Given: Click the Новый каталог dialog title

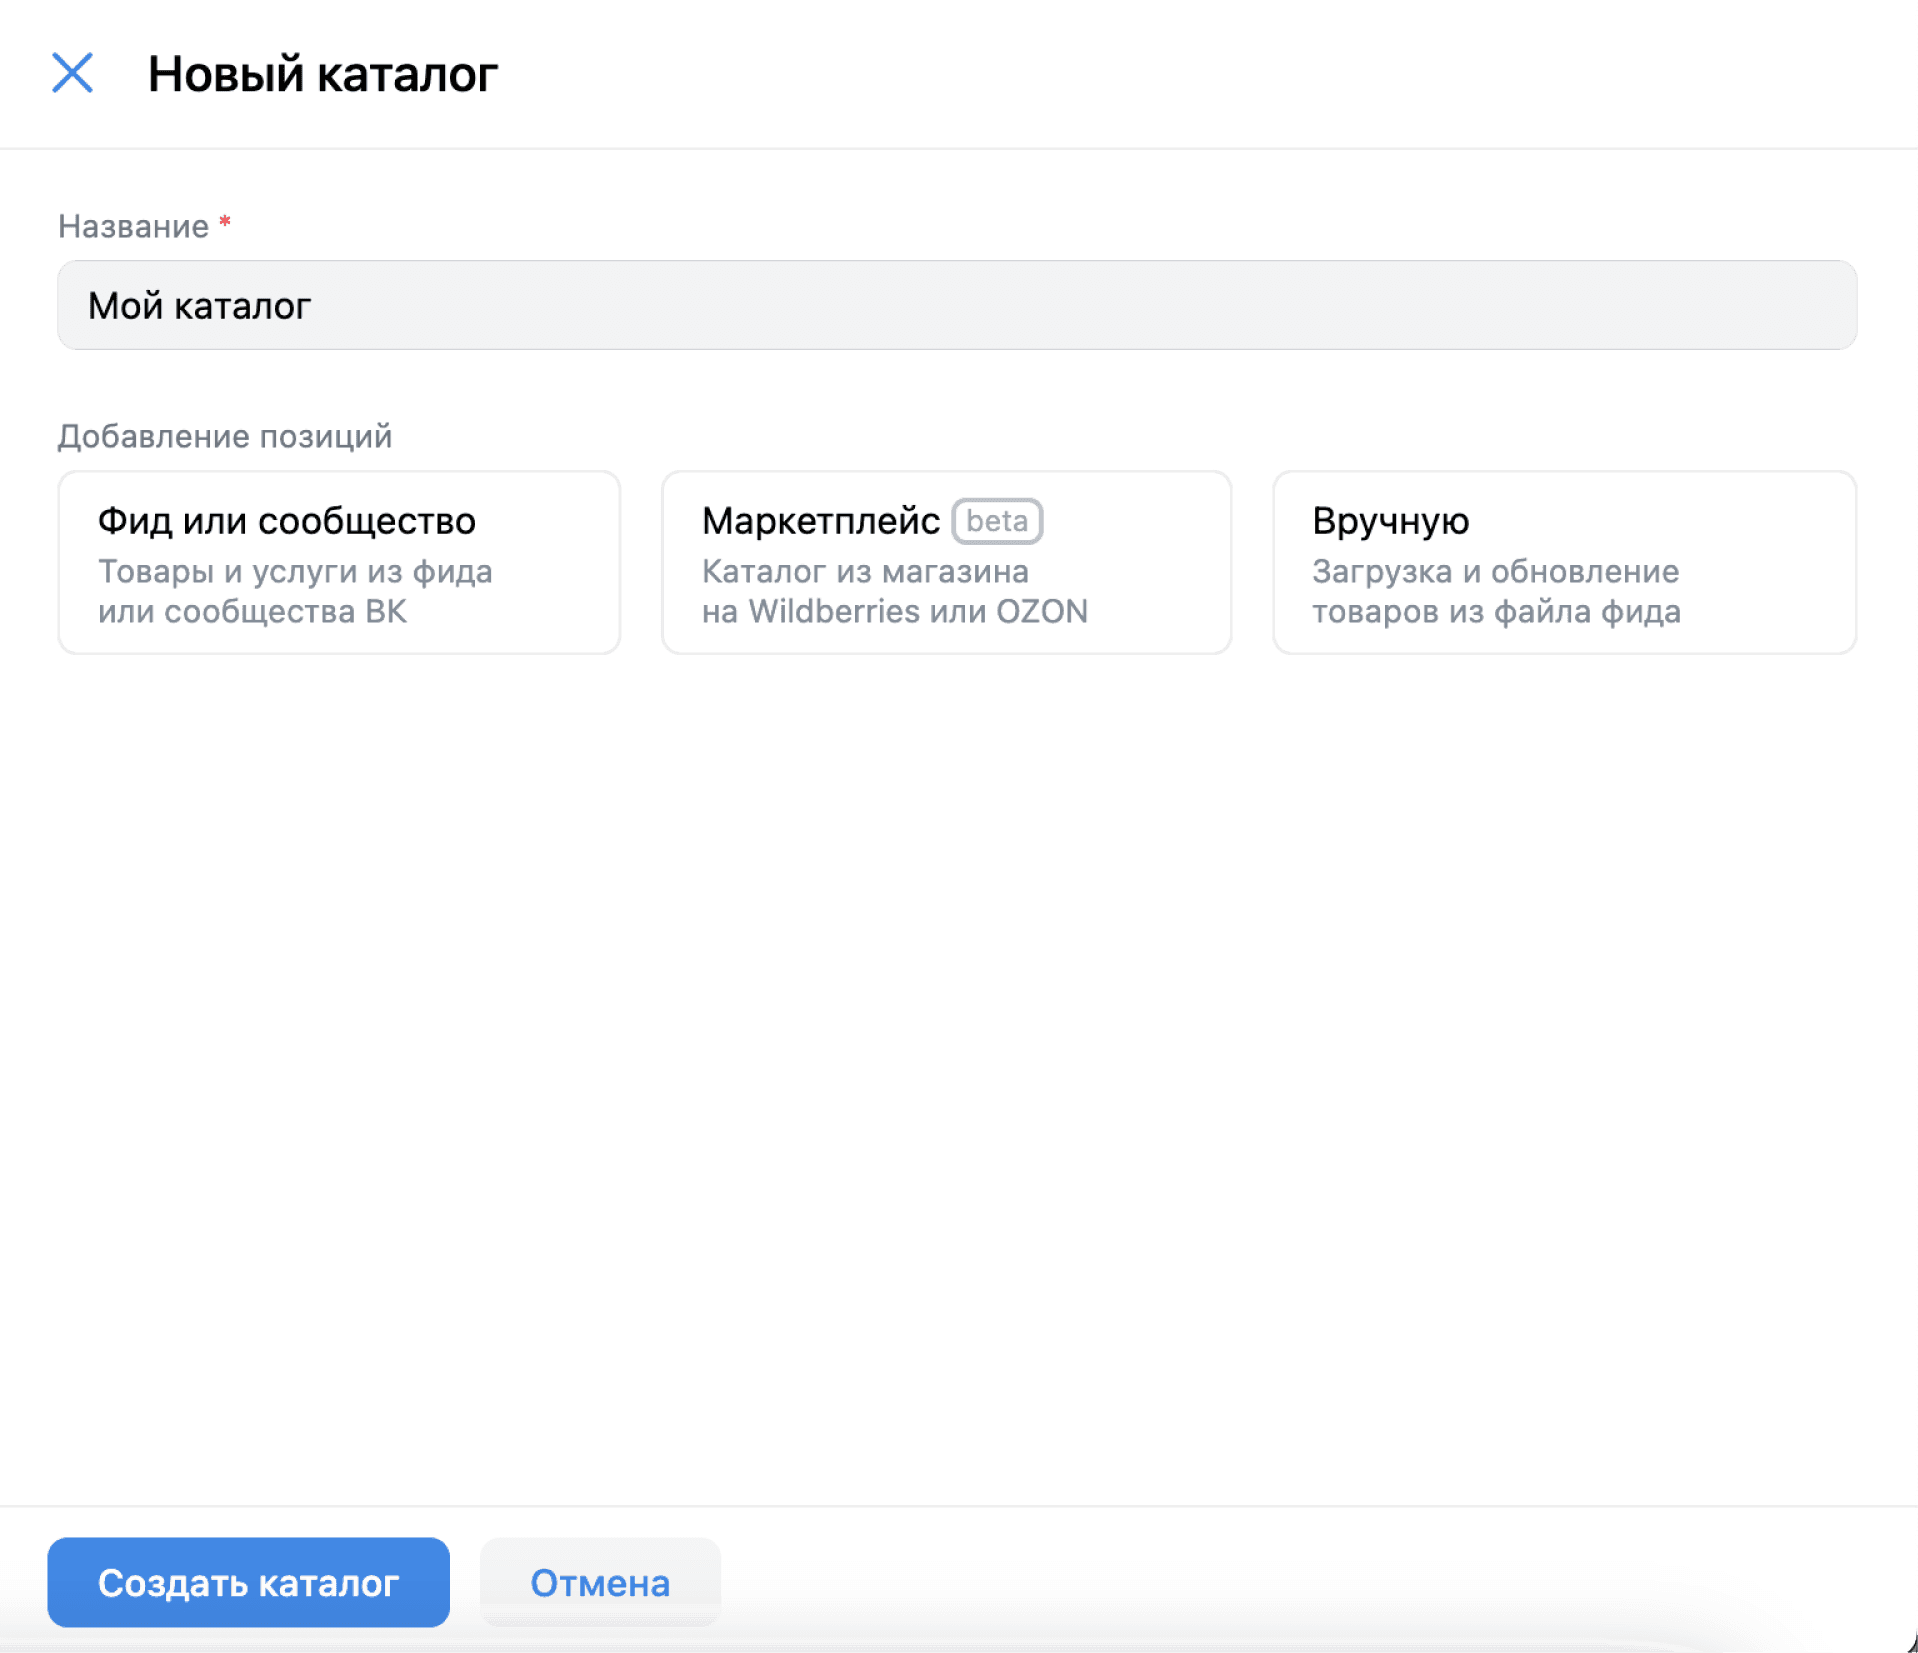Looking at the screenshot, I should pos(322,74).
